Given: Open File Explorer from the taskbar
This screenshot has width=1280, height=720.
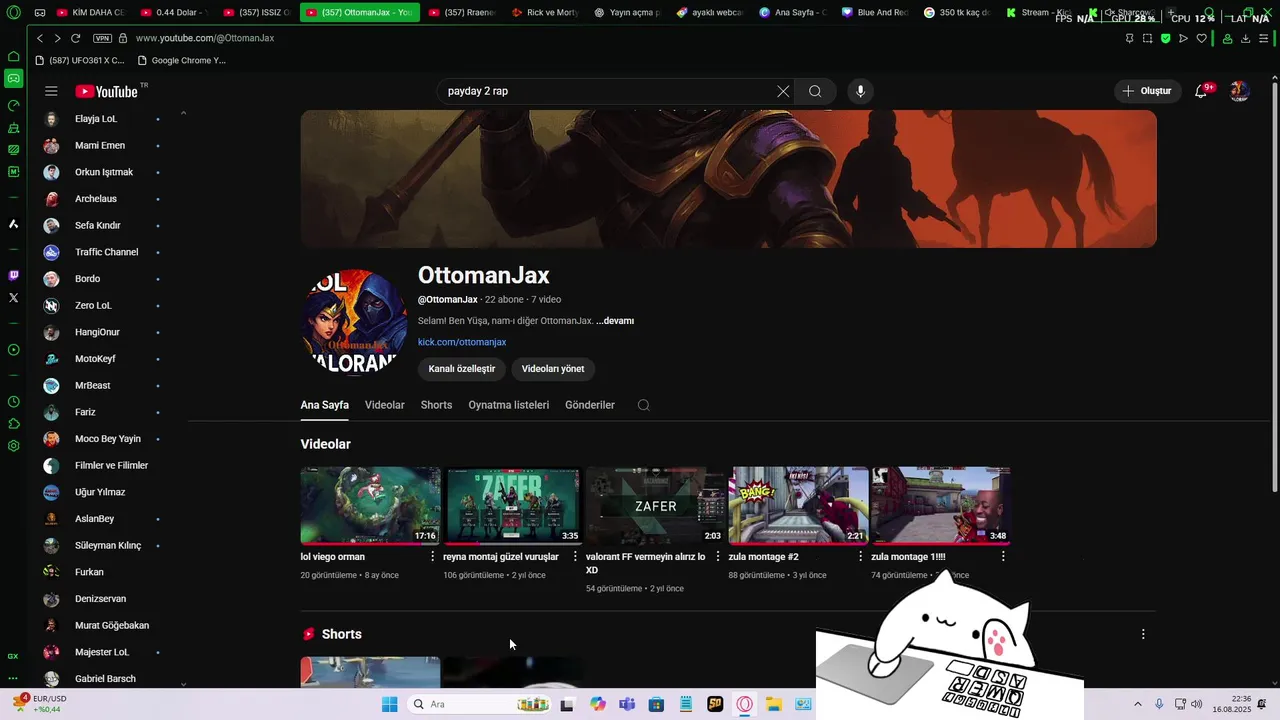Looking at the screenshot, I should click(774, 704).
